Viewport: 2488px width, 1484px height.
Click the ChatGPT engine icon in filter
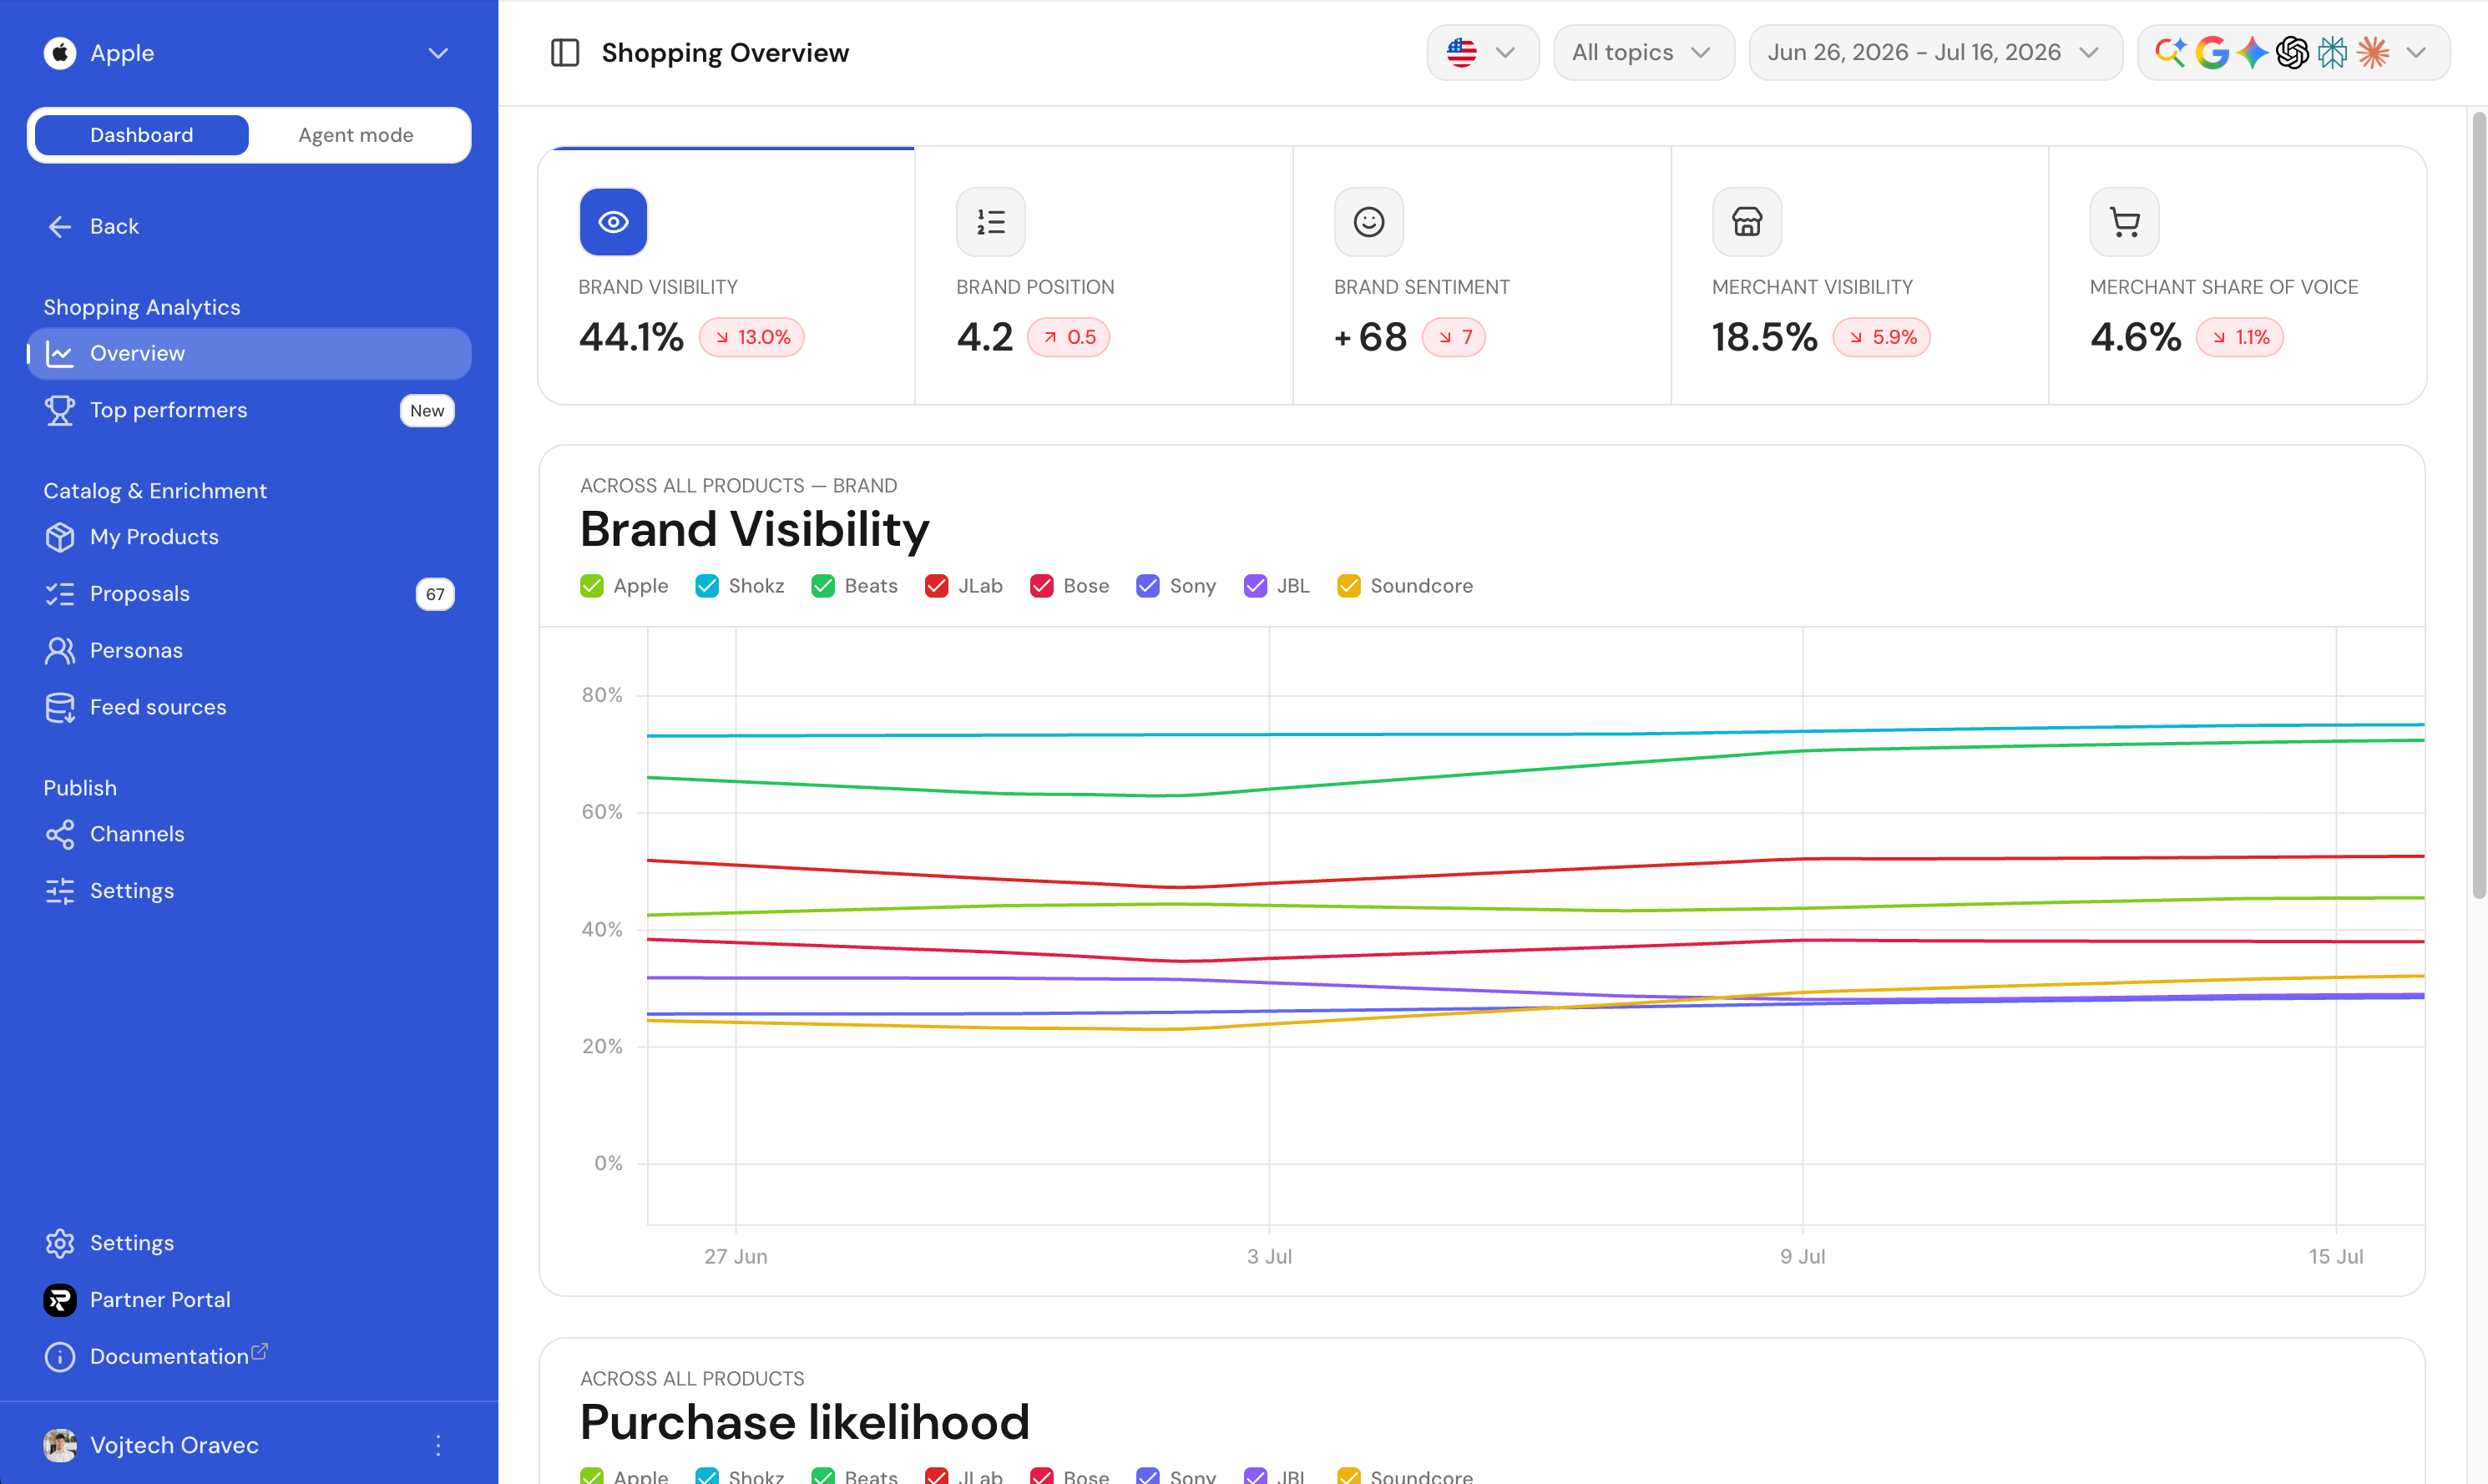click(2292, 53)
